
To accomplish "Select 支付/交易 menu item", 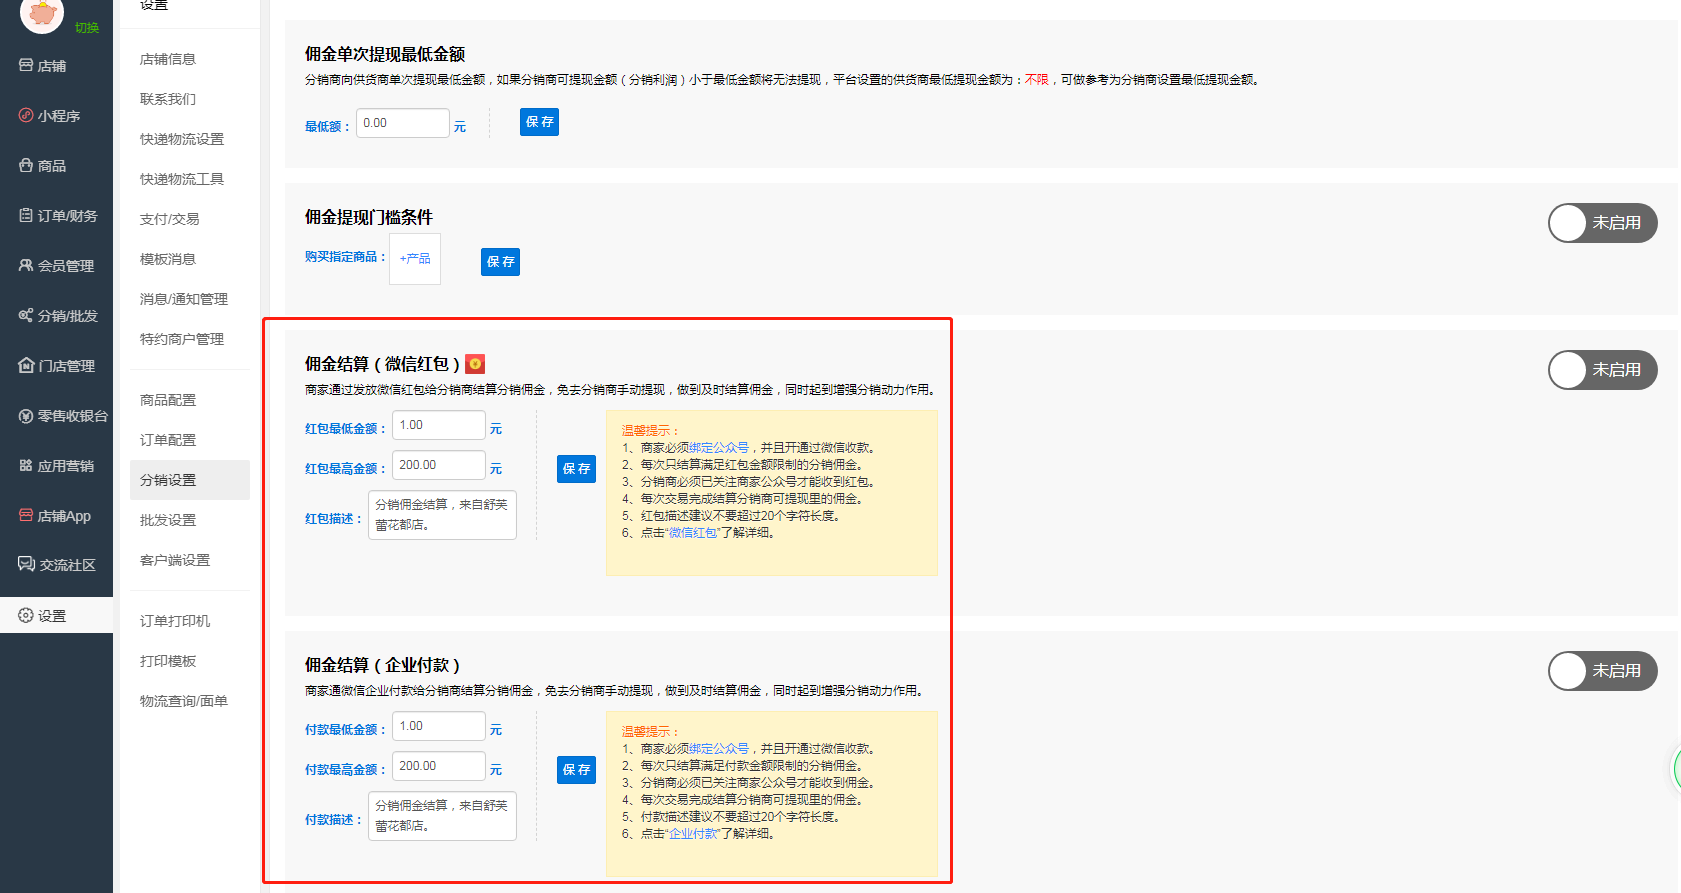I will [x=170, y=219].
